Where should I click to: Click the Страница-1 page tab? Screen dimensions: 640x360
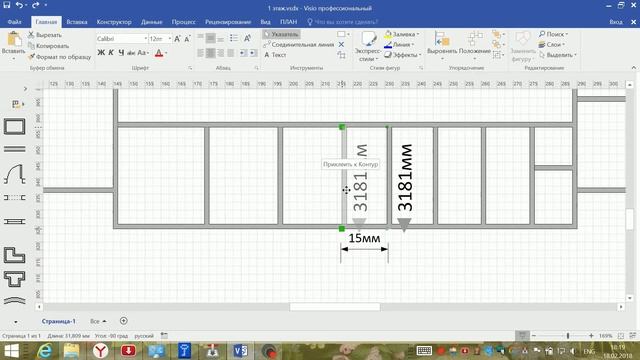58,321
